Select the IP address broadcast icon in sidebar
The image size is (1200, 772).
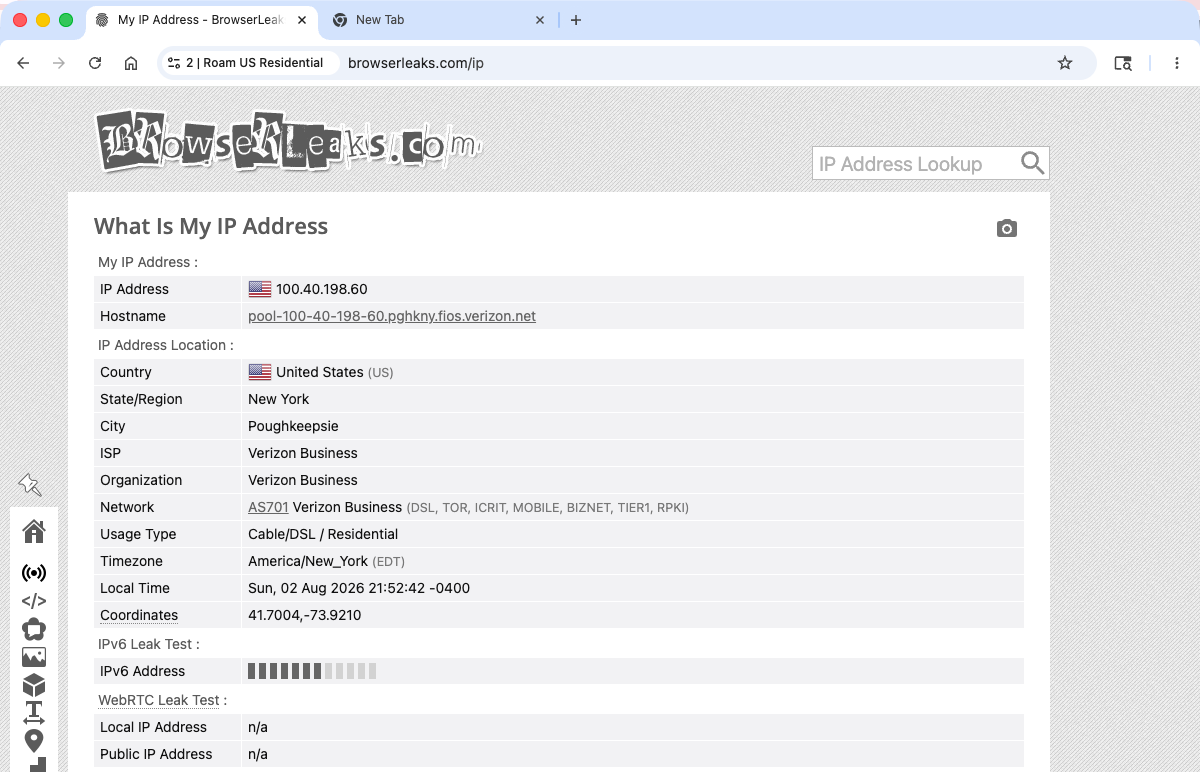click(x=34, y=573)
